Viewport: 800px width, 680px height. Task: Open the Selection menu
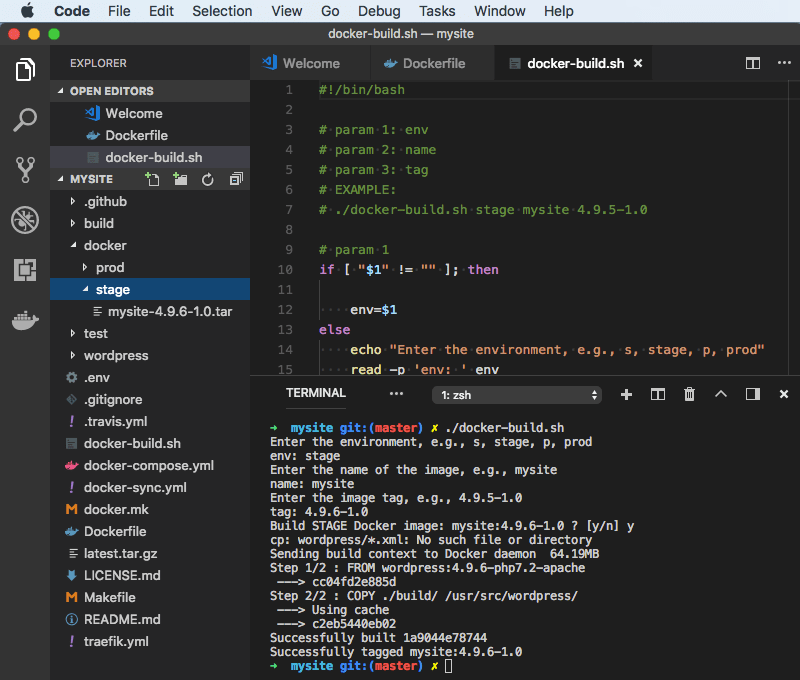click(x=222, y=11)
